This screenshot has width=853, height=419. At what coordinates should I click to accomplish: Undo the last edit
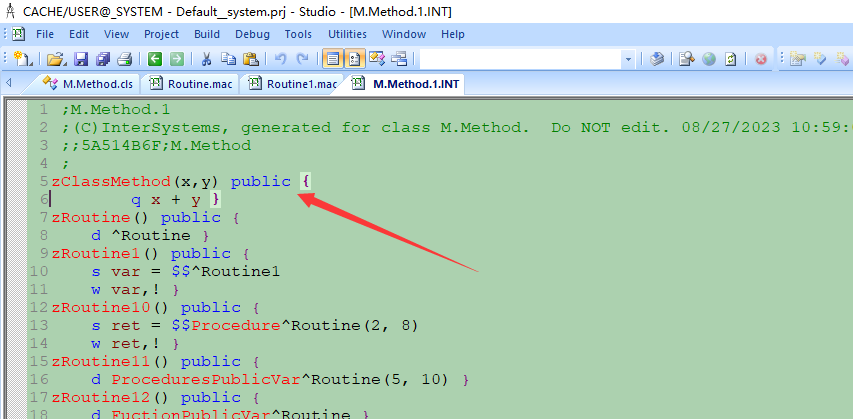tap(281, 59)
